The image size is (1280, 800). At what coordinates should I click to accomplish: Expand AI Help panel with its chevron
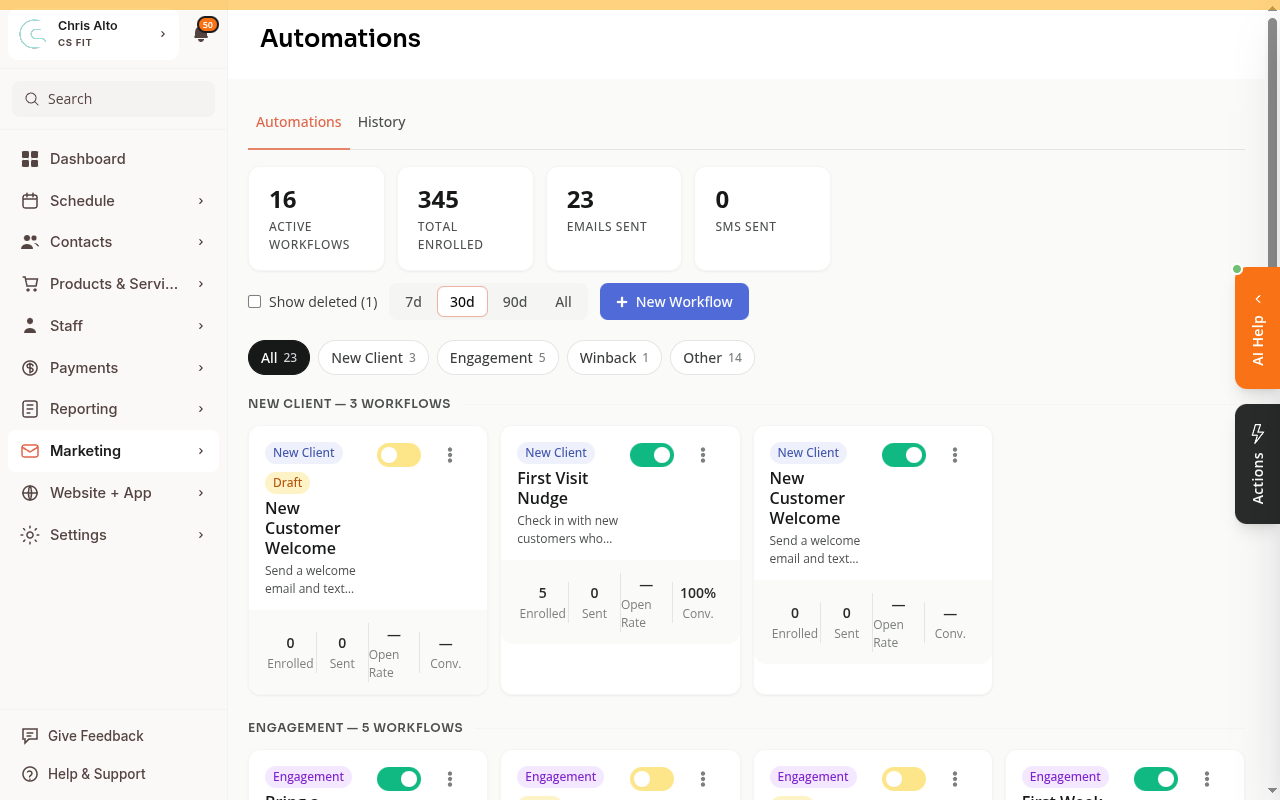point(1258,299)
